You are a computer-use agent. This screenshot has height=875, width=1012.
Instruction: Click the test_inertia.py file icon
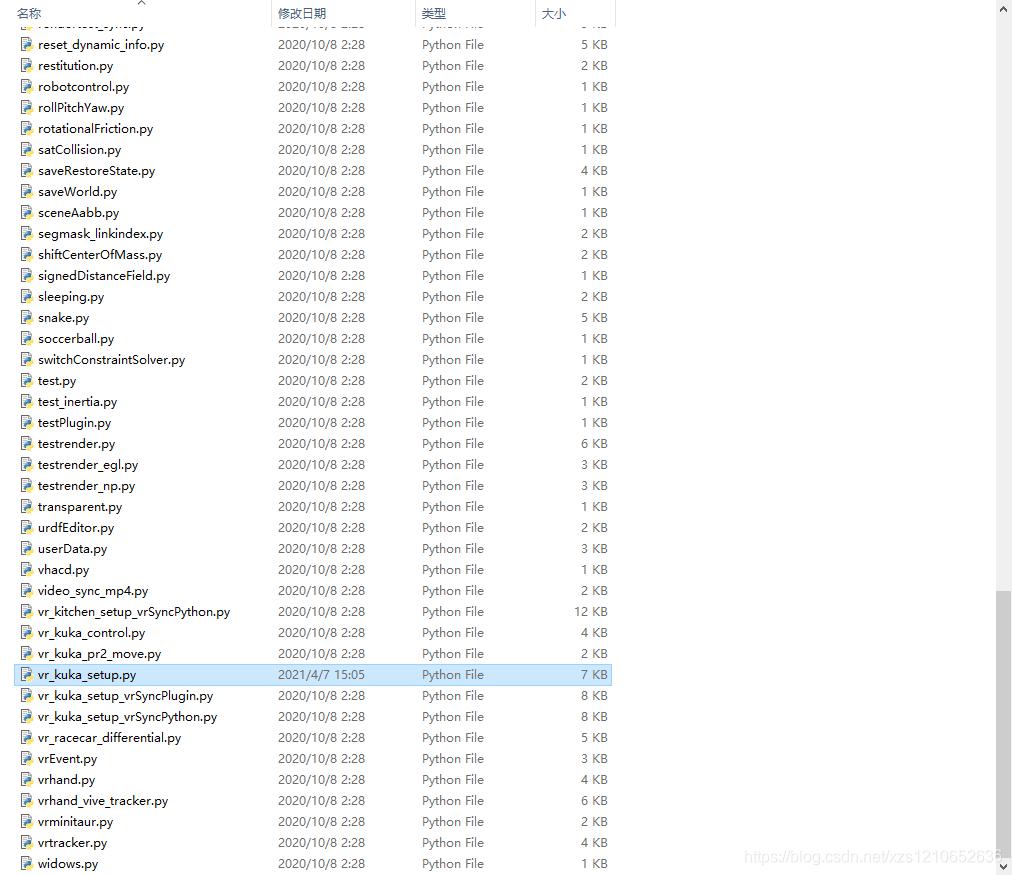pos(26,401)
